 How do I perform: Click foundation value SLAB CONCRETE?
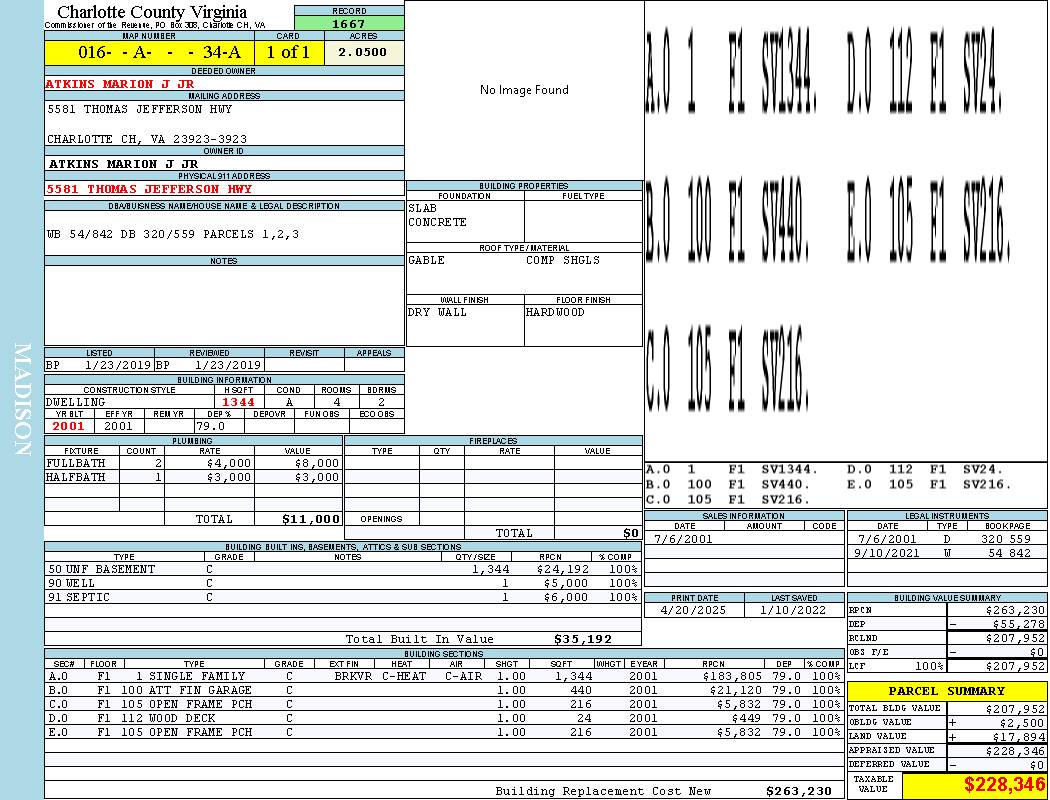point(437,215)
